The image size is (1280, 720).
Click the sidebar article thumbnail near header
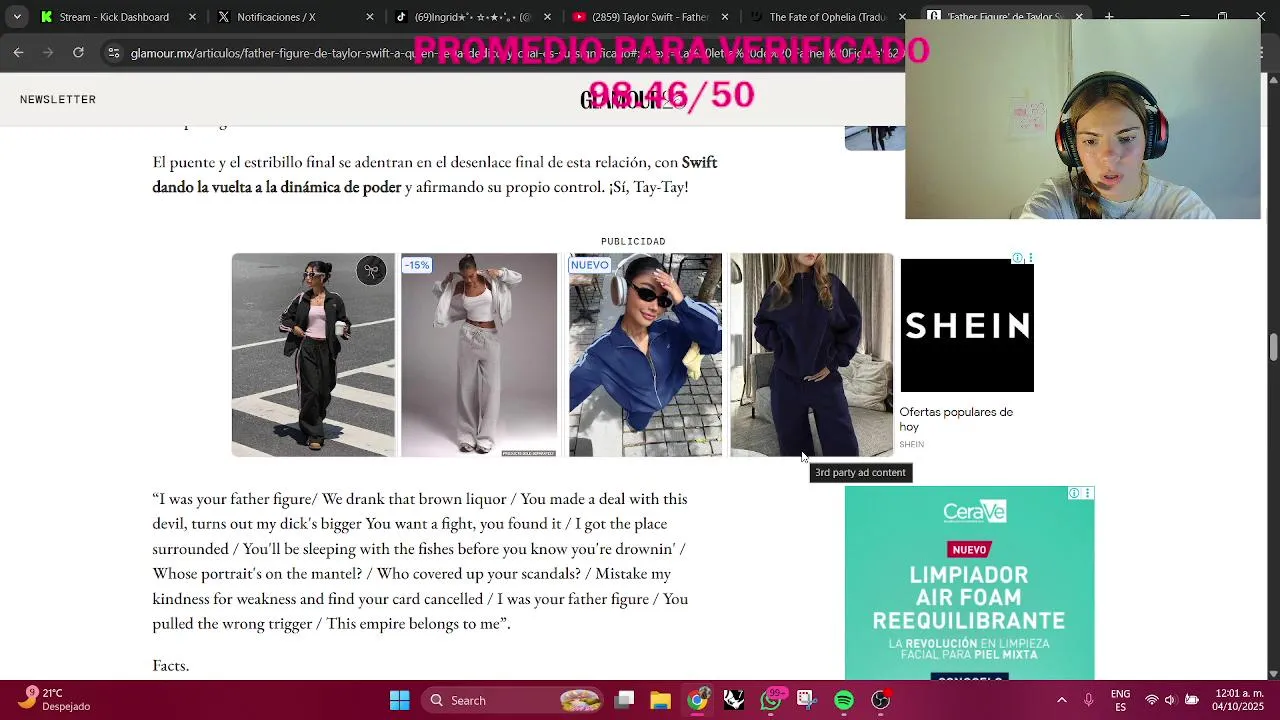click(874, 138)
